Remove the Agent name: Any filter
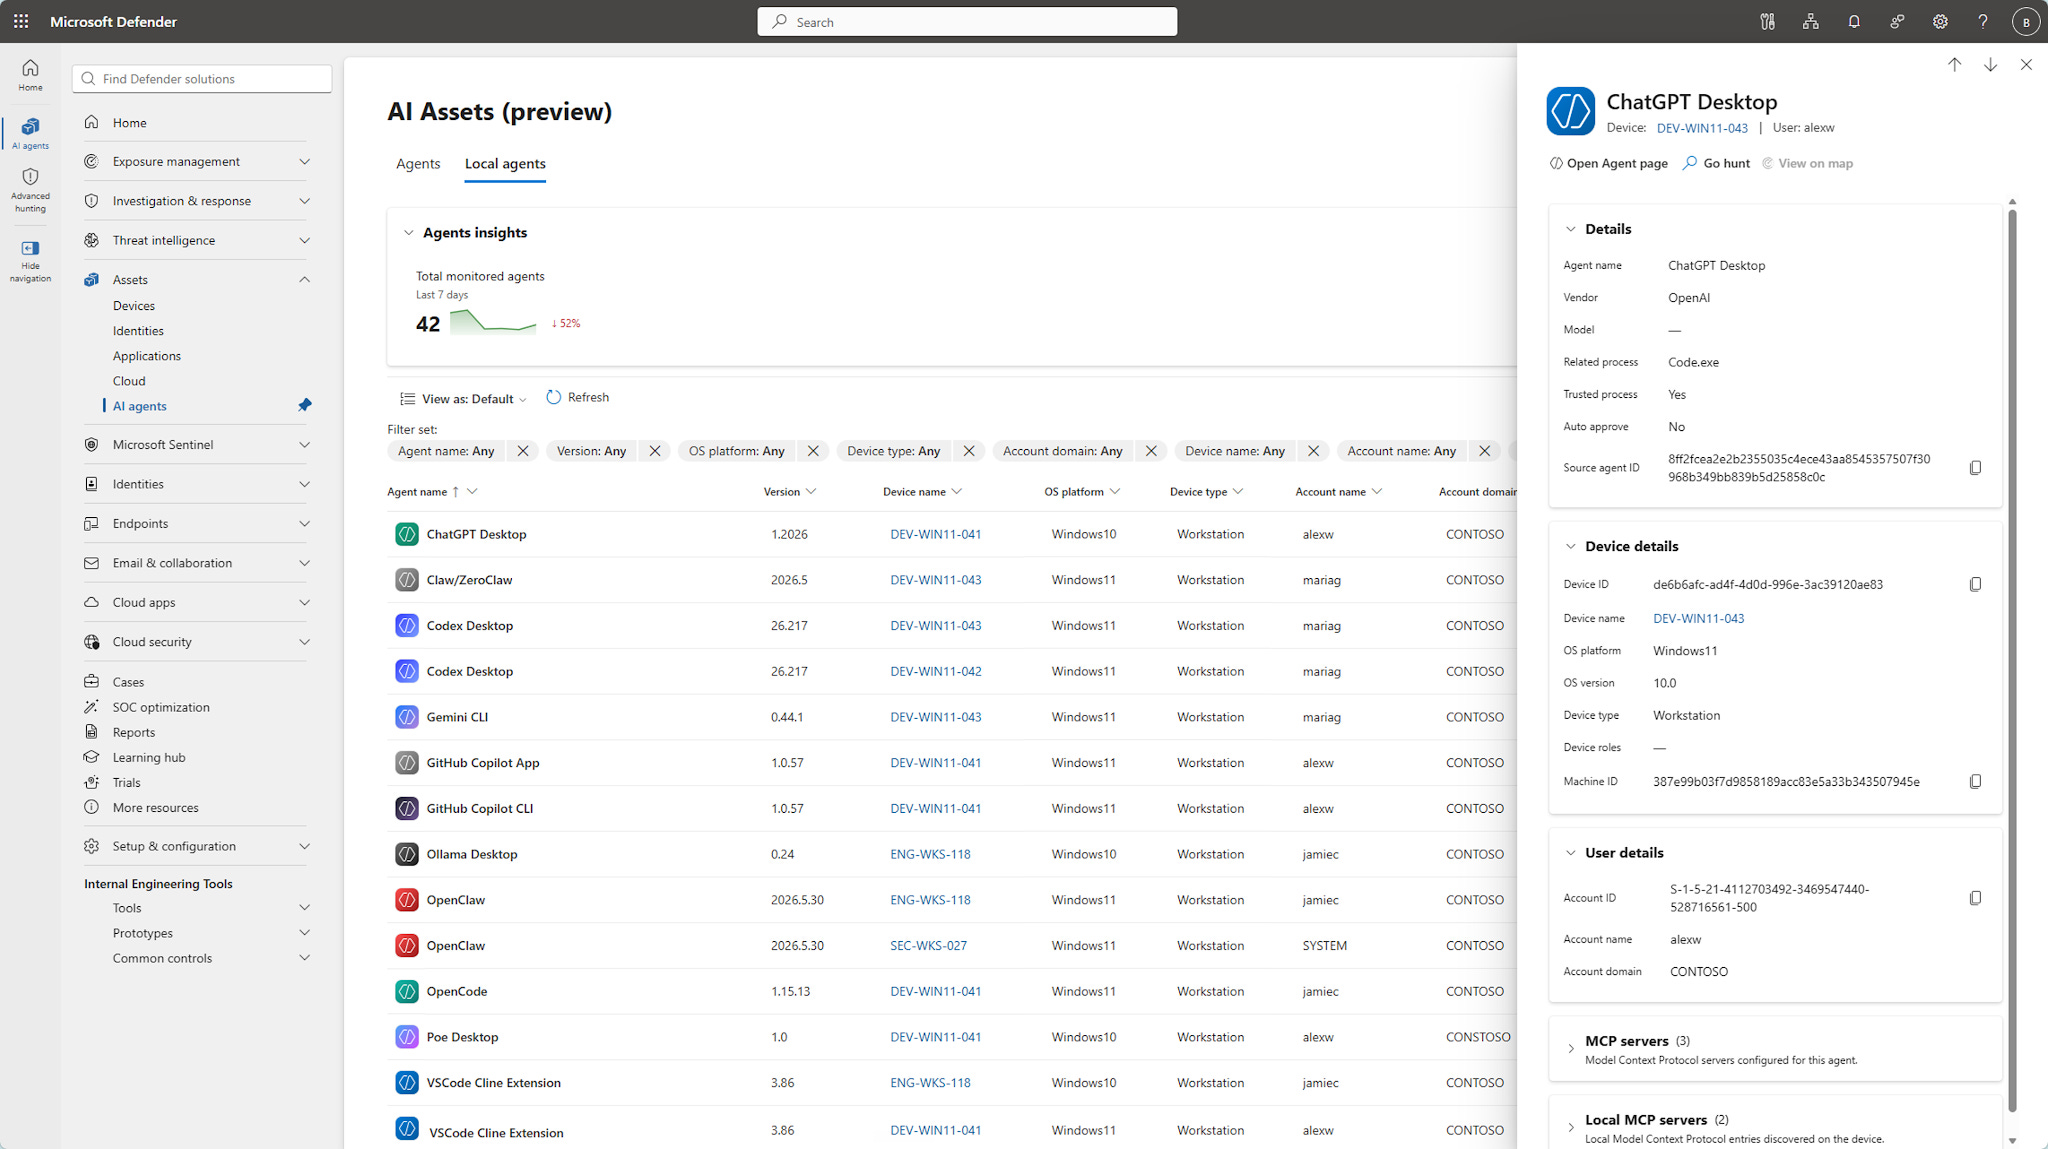This screenshot has height=1149, width=2048. point(523,451)
